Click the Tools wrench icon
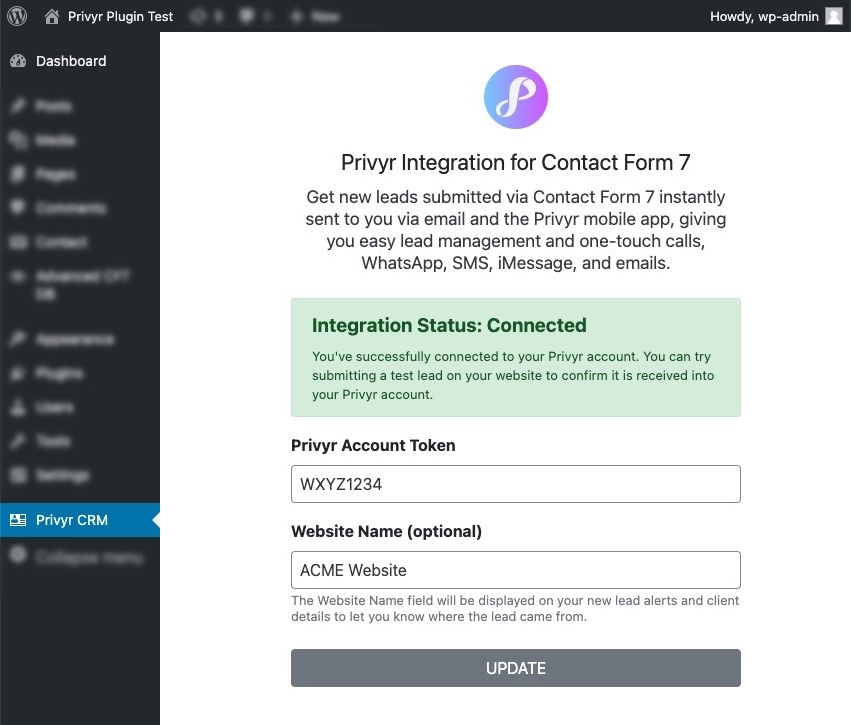 pos(18,441)
